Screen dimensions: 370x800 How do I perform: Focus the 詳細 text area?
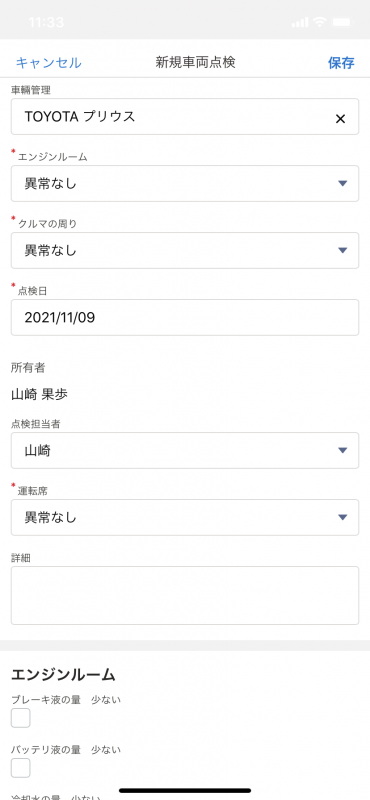pos(185,595)
